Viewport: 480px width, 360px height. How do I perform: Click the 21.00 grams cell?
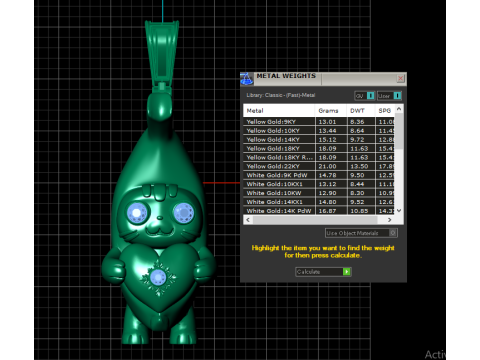331,166
